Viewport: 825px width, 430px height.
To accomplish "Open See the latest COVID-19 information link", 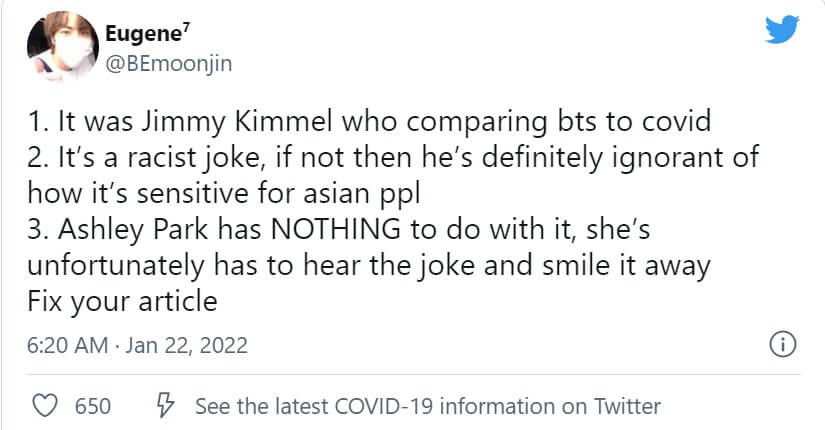I will point(427,406).
